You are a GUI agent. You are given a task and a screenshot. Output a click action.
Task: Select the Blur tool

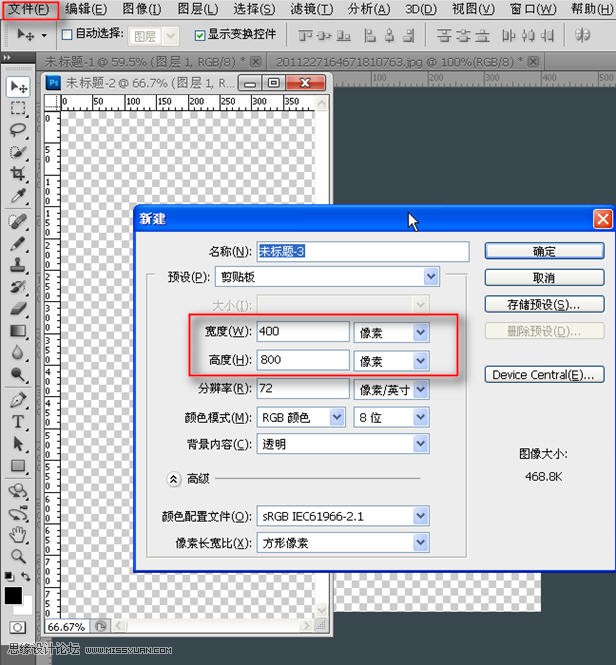[18, 352]
